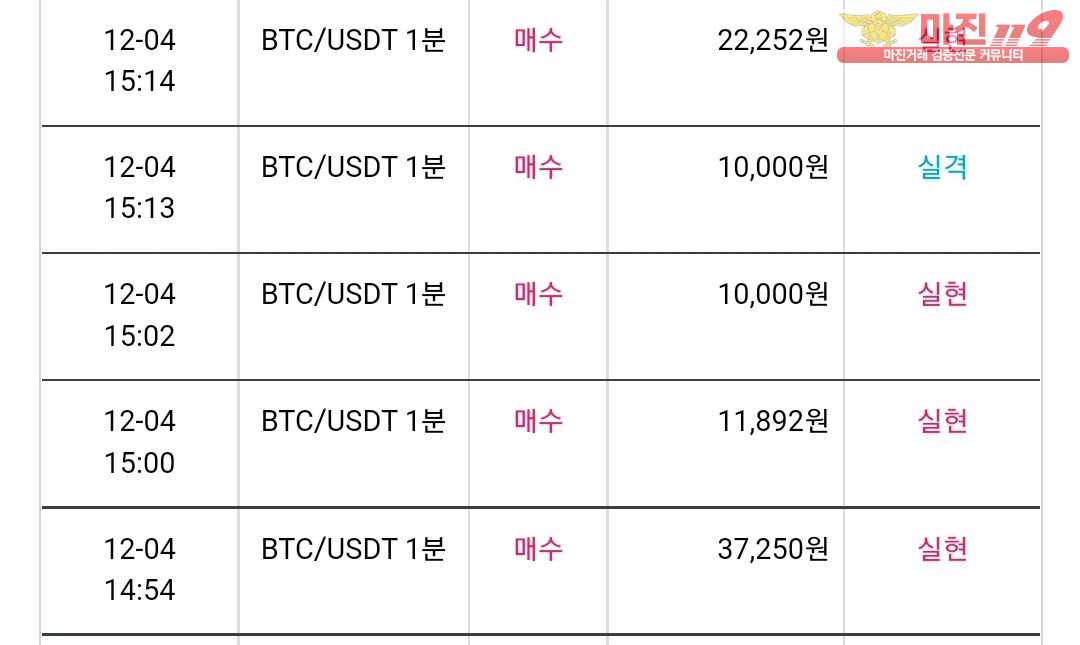
Task: Select the 11,892원 amount
Action: click(x=773, y=421)
